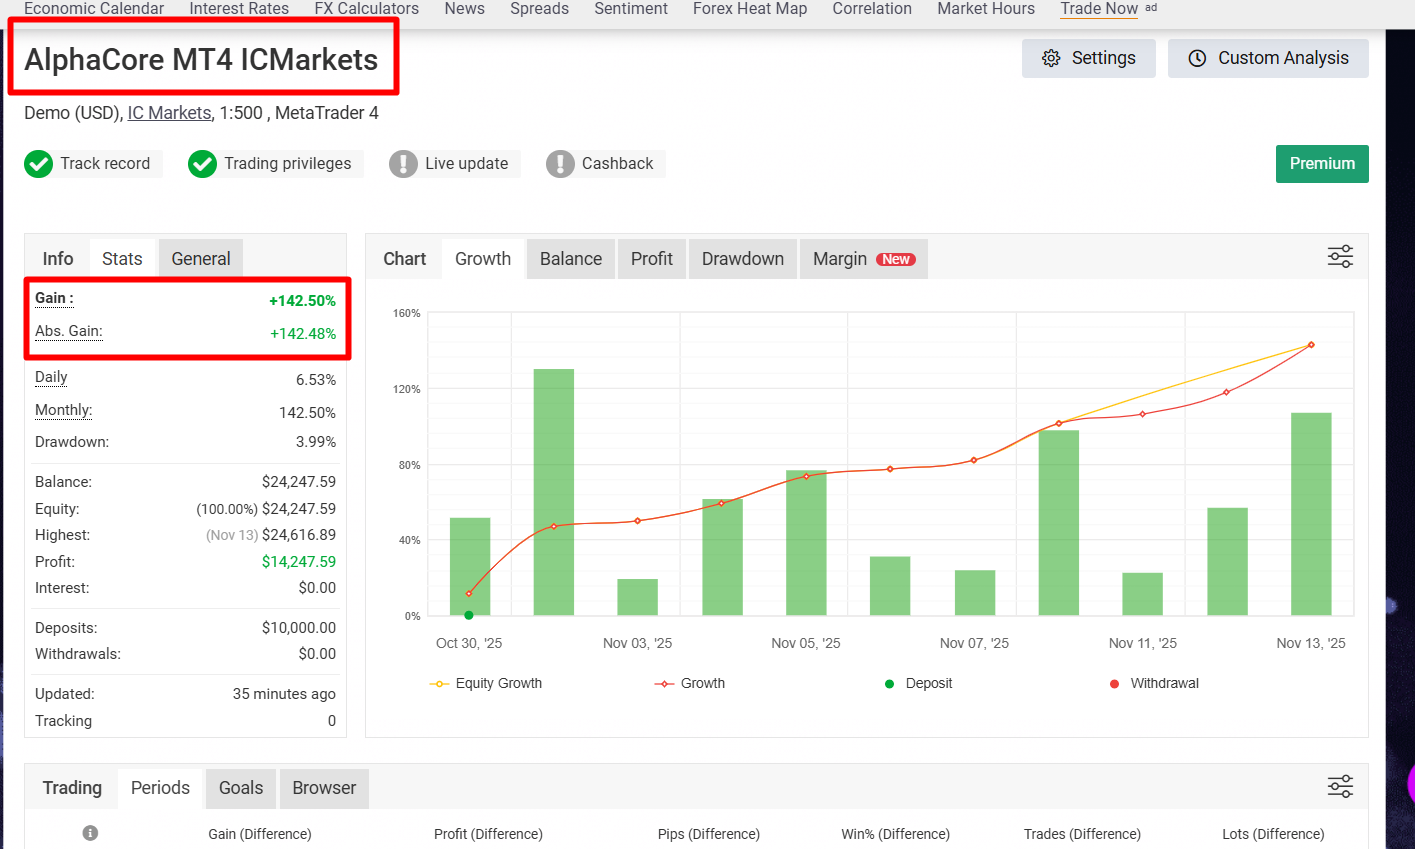The height and width of the screenshot is (849, 1415).
Task: Click the Balance value $24,247.59
Action: click(299, 482)
